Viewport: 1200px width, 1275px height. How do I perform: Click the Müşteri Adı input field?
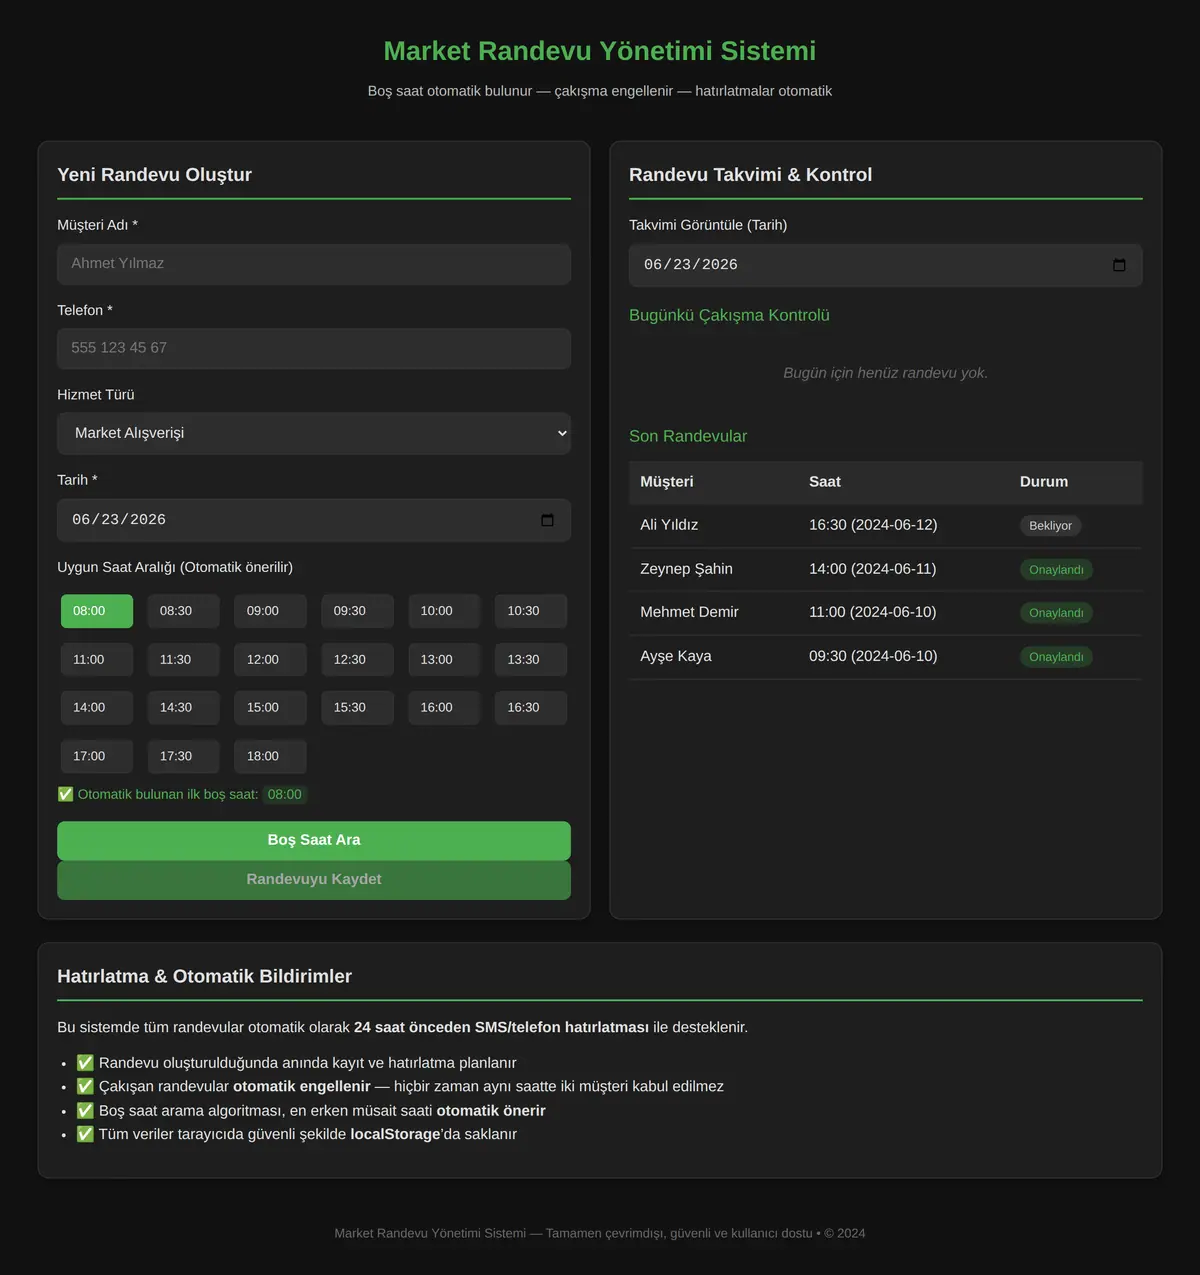point(314,264)
